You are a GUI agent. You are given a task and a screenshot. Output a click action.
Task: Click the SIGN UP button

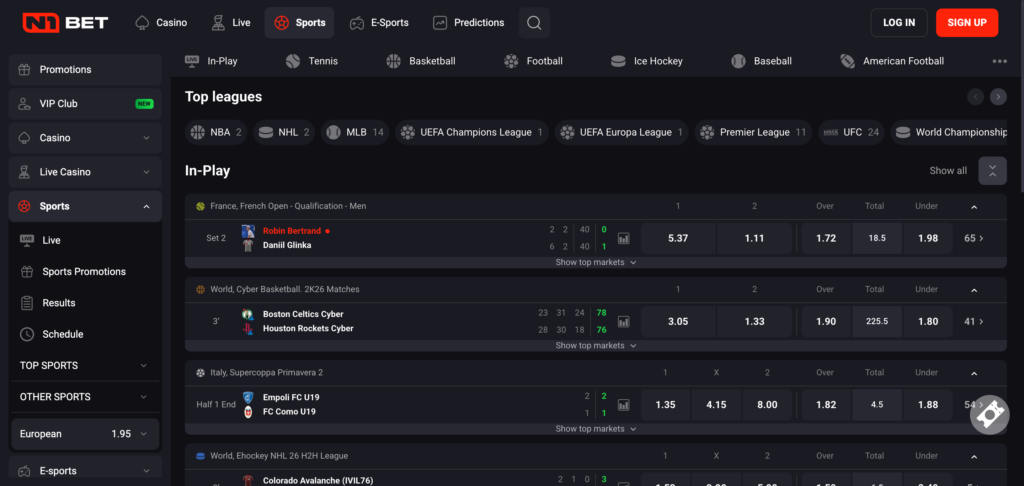[967, 23]
